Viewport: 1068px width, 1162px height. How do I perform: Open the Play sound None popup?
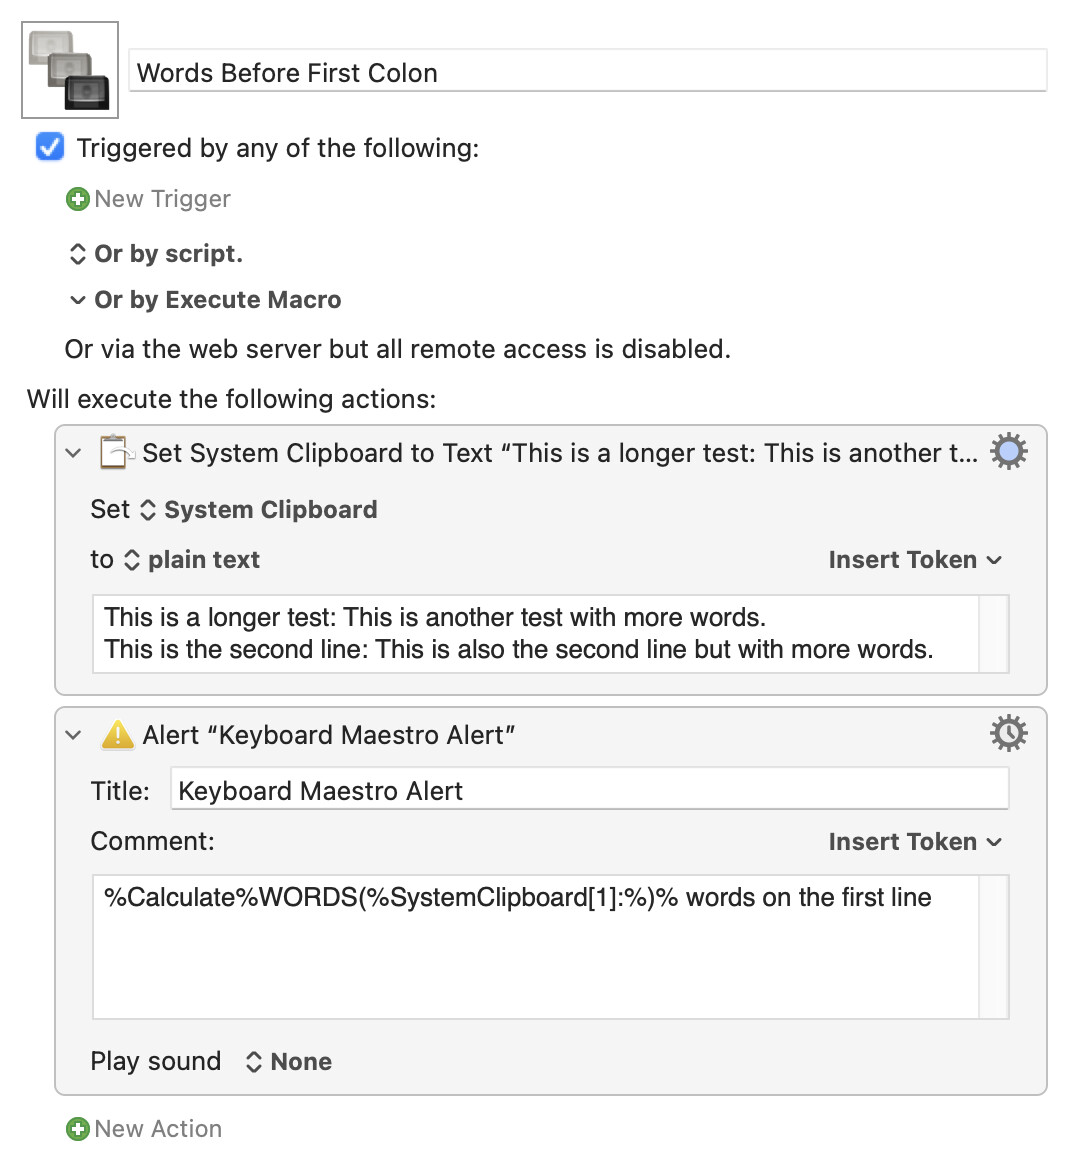(288, 1061)
